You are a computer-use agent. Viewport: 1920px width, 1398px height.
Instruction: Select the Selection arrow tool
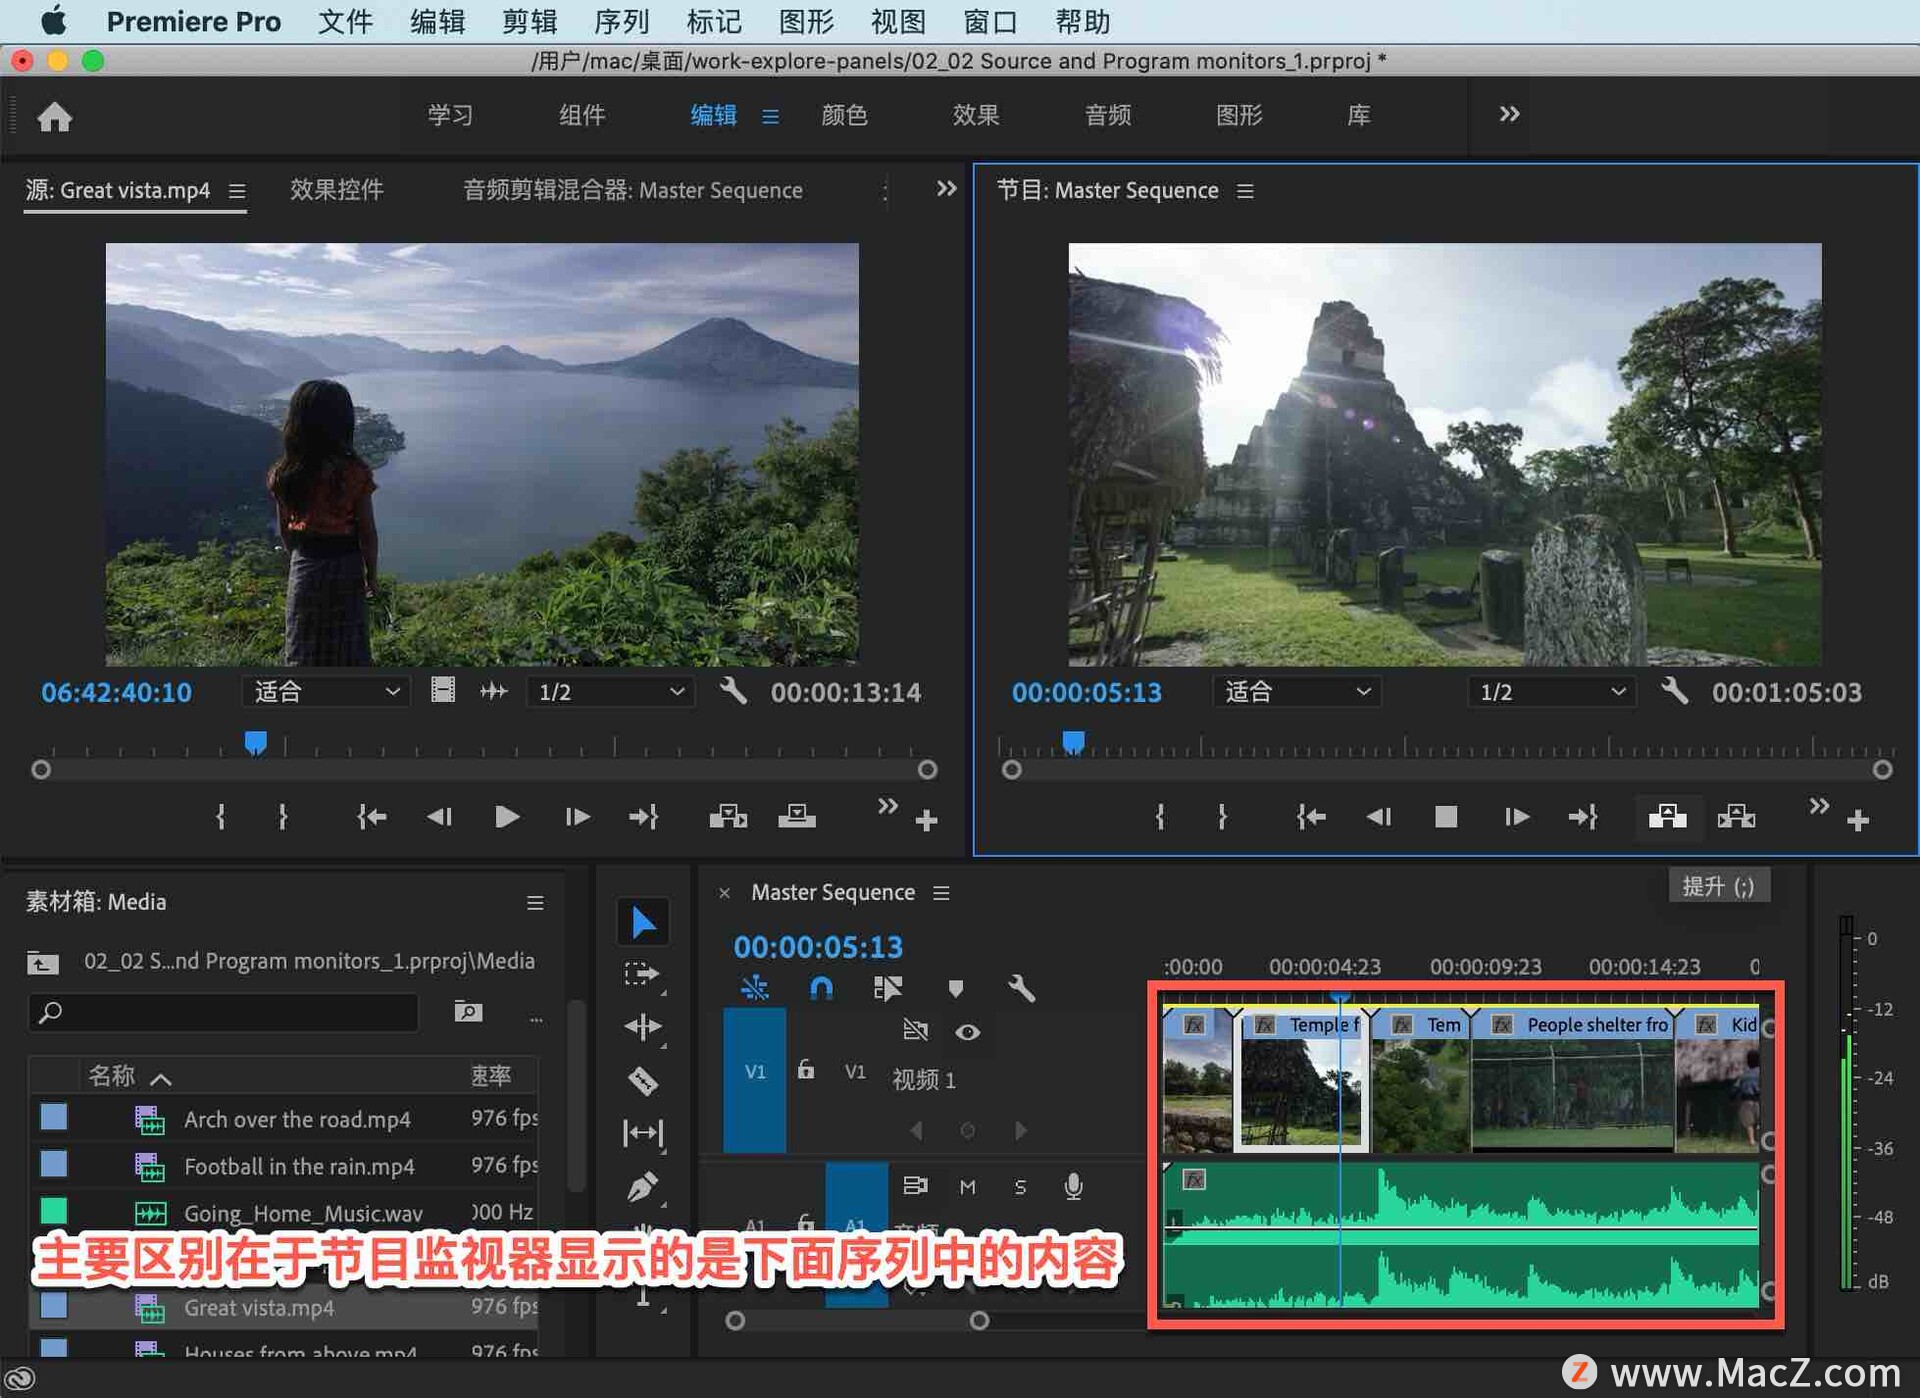[x=643, y=922]
